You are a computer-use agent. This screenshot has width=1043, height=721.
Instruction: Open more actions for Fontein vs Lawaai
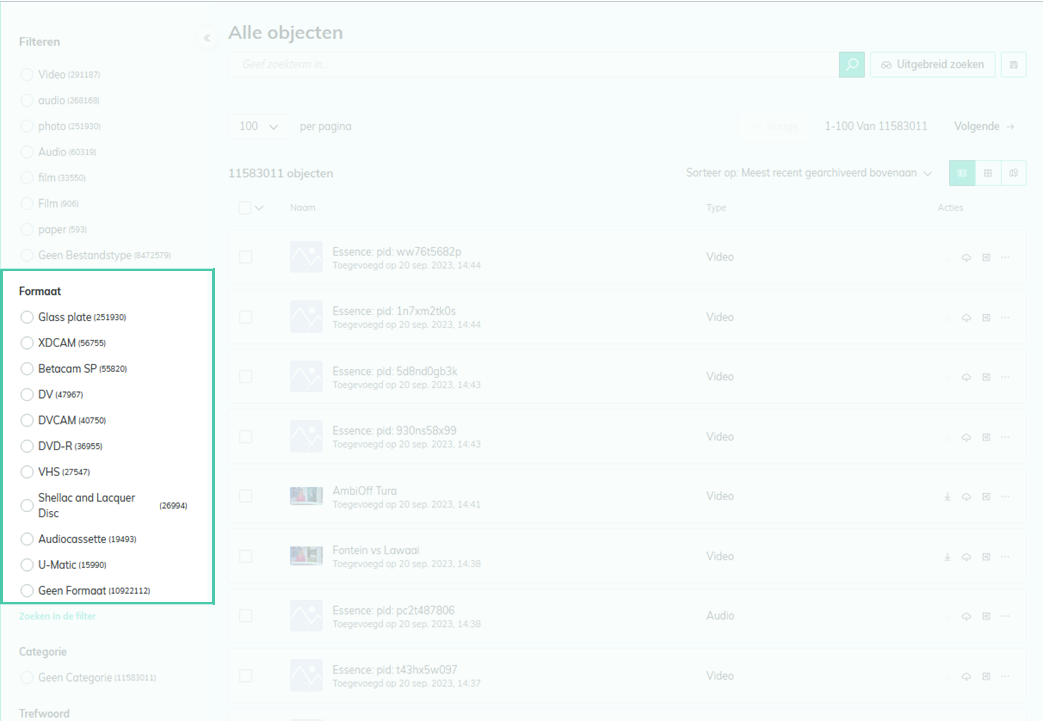1005,557
